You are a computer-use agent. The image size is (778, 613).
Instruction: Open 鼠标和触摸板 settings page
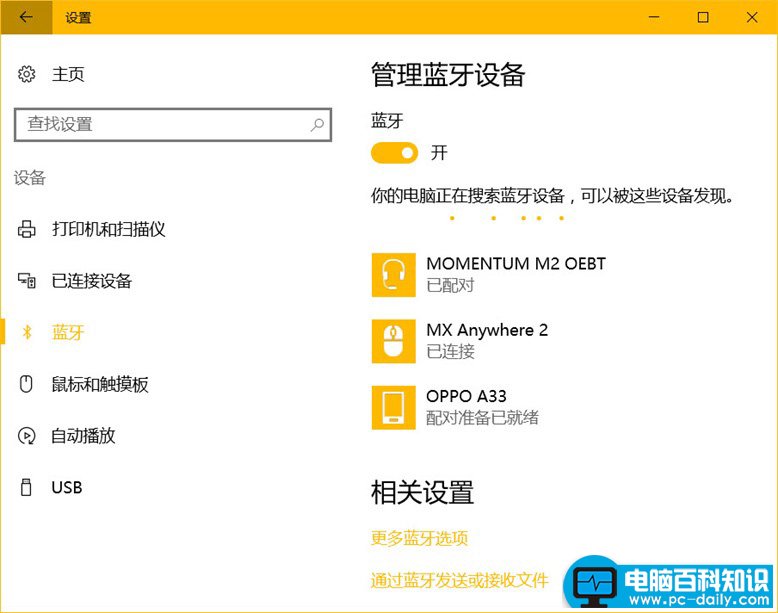100,384
